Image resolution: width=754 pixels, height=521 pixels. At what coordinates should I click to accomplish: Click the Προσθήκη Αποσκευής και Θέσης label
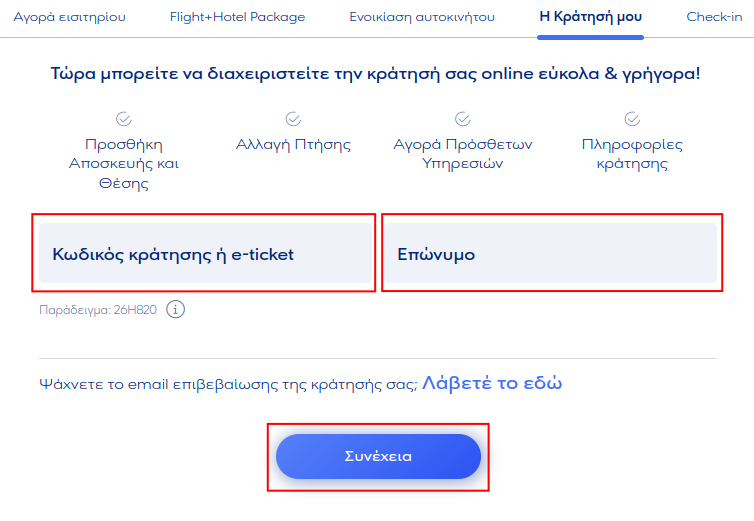click(x=124, y=165)
